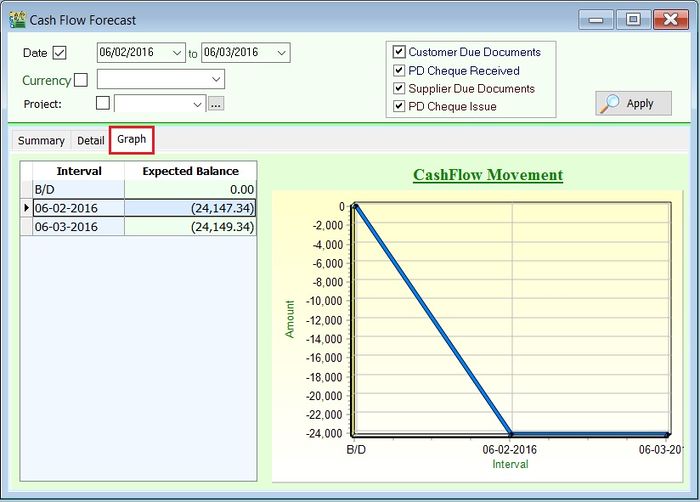Image resolution: width=700 pixels, height=502 pixels.
Task: Enable the Currency checkbox
Action: (81, 80)
